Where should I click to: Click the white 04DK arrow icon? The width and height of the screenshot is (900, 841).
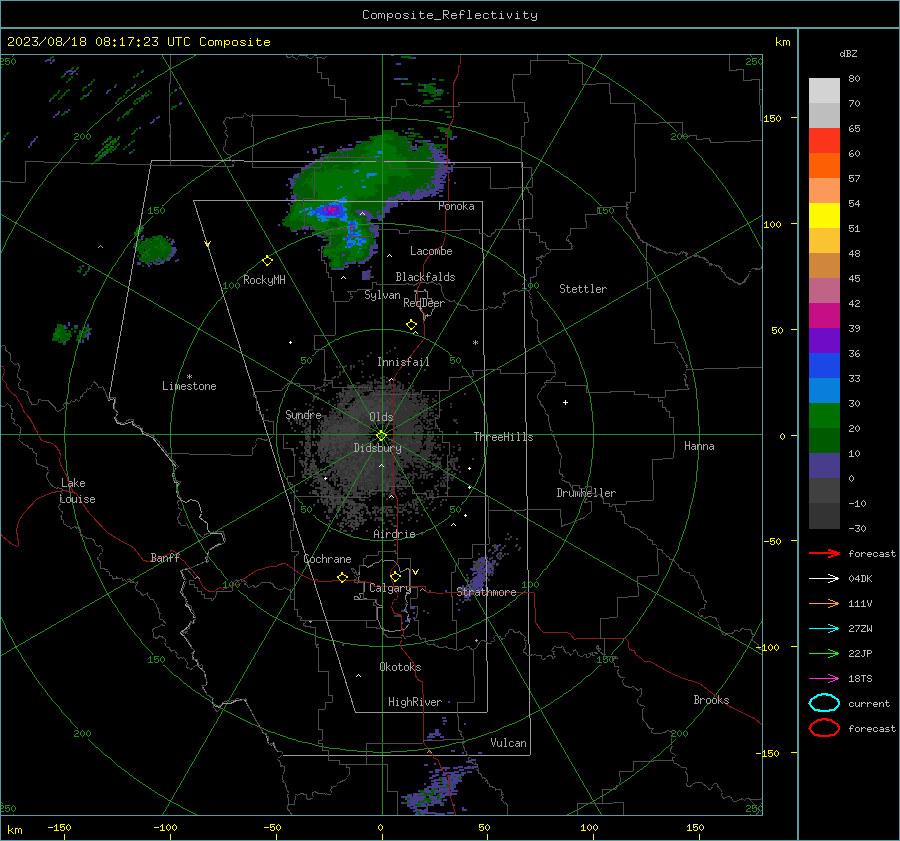[824, 578]
